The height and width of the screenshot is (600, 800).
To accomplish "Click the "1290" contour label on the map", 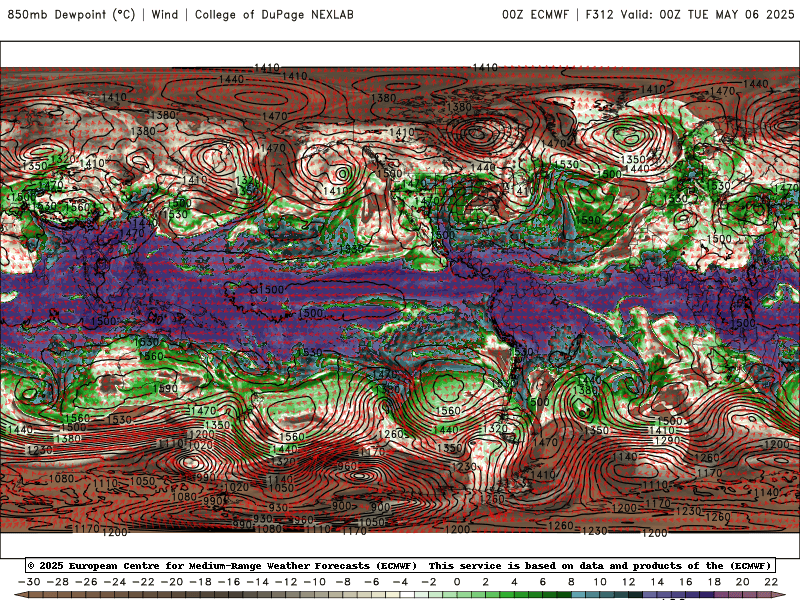I will pos(667,440).
